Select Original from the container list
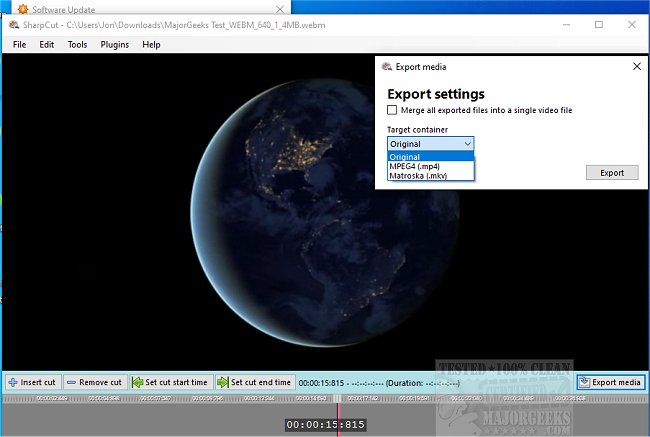 click(x=430, y=156)
